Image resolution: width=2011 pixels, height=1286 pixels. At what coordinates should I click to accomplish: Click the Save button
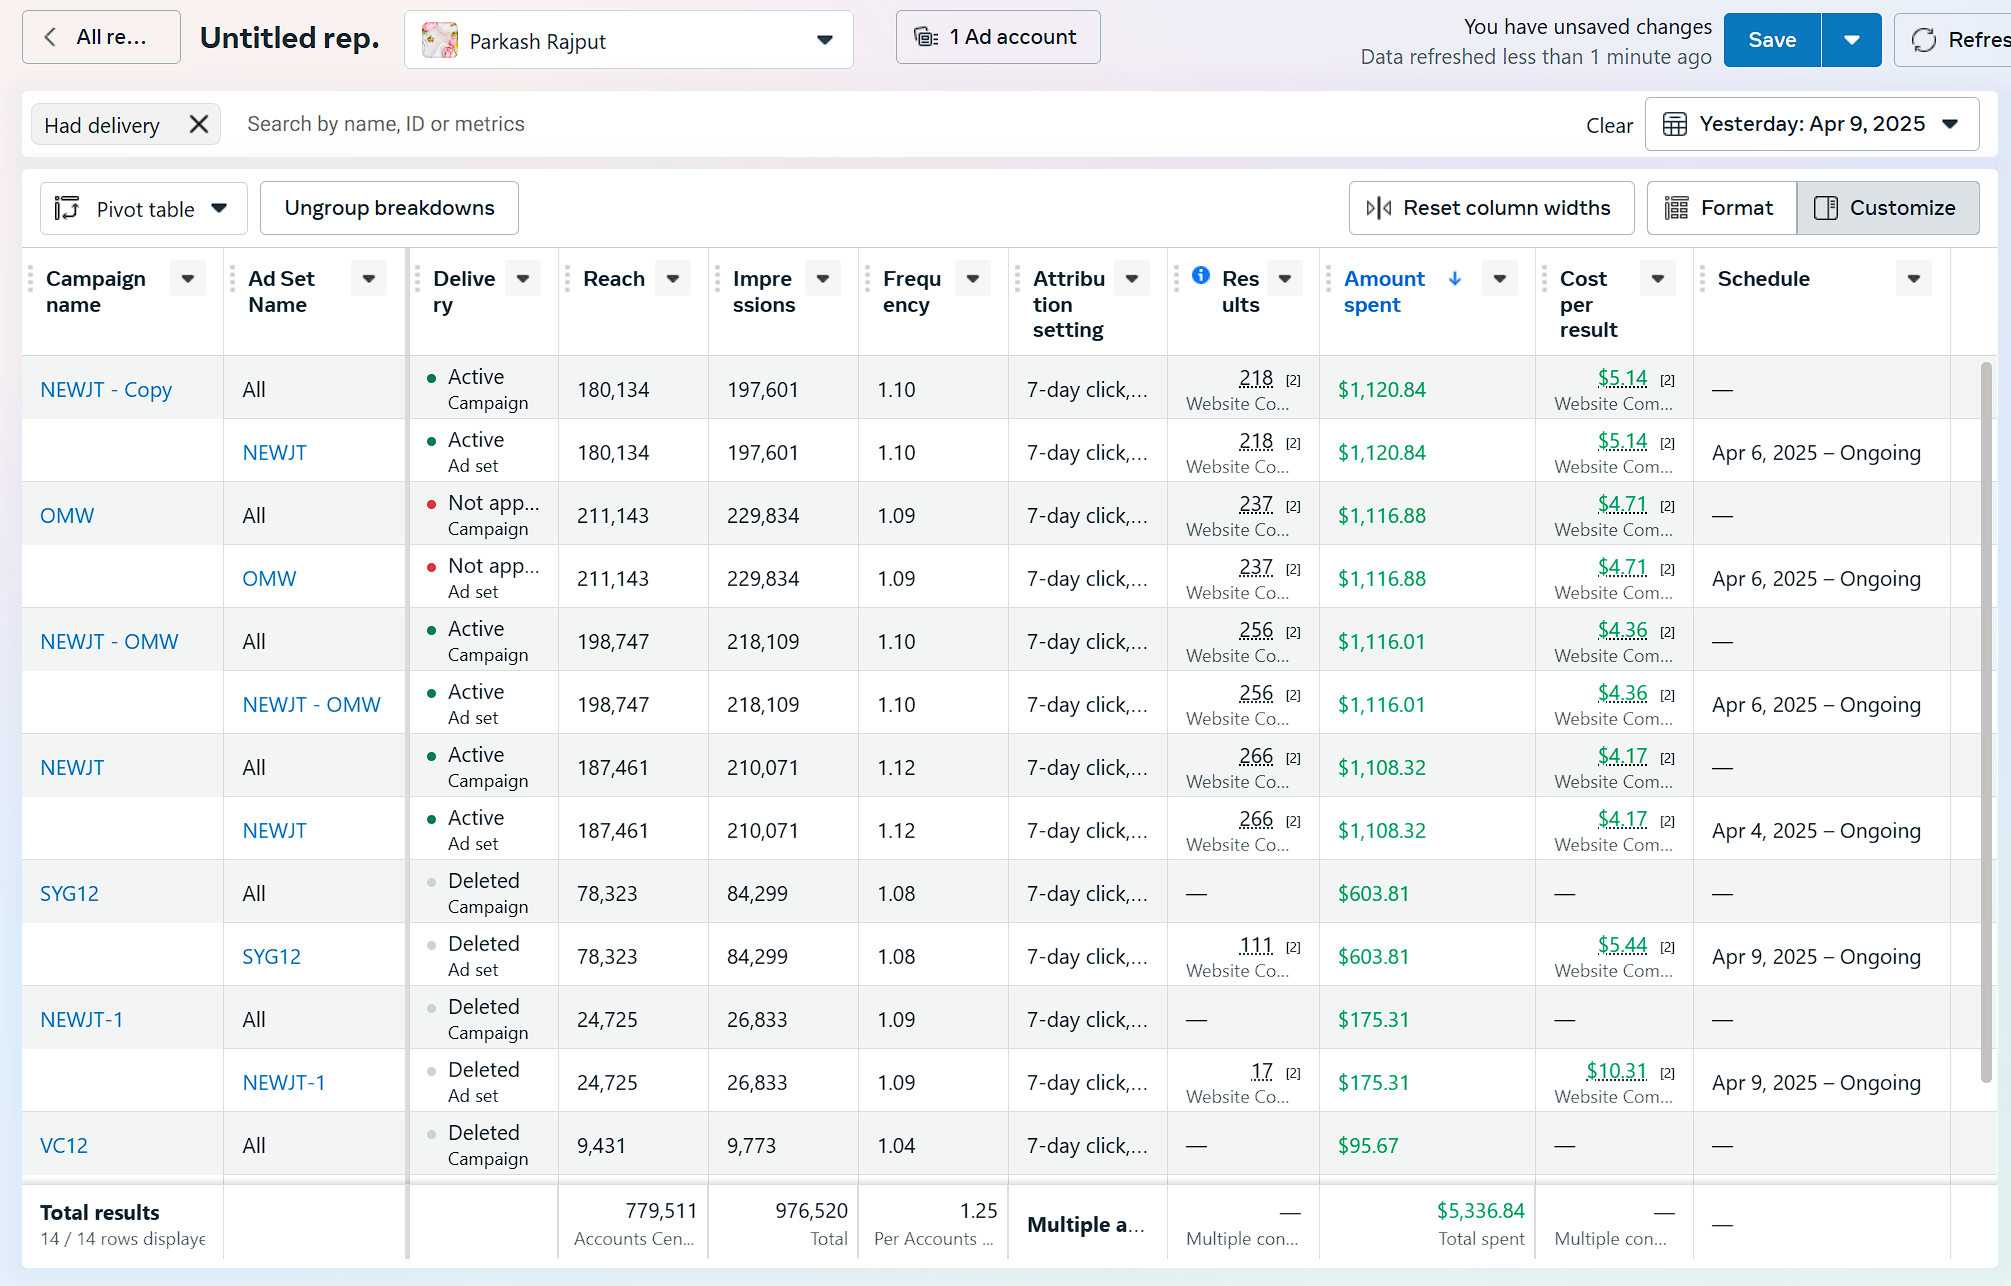coord(1771,40)
